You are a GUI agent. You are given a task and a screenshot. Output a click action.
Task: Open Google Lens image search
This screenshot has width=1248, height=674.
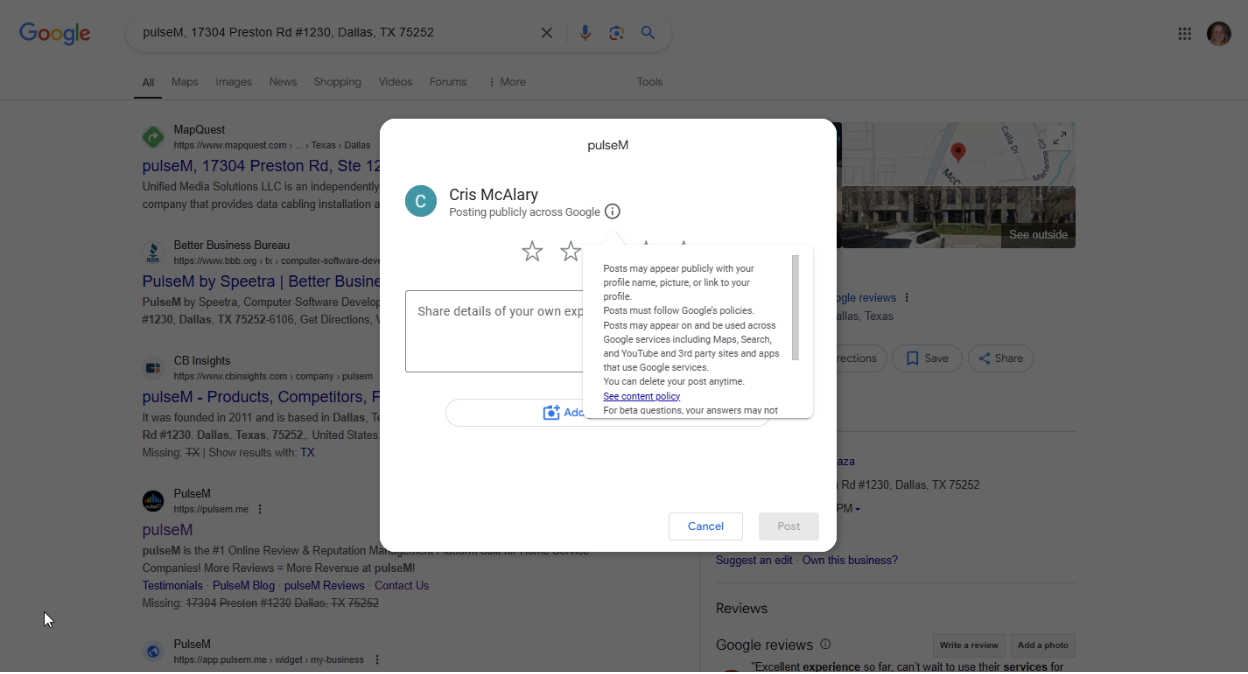tap(616, 33)
